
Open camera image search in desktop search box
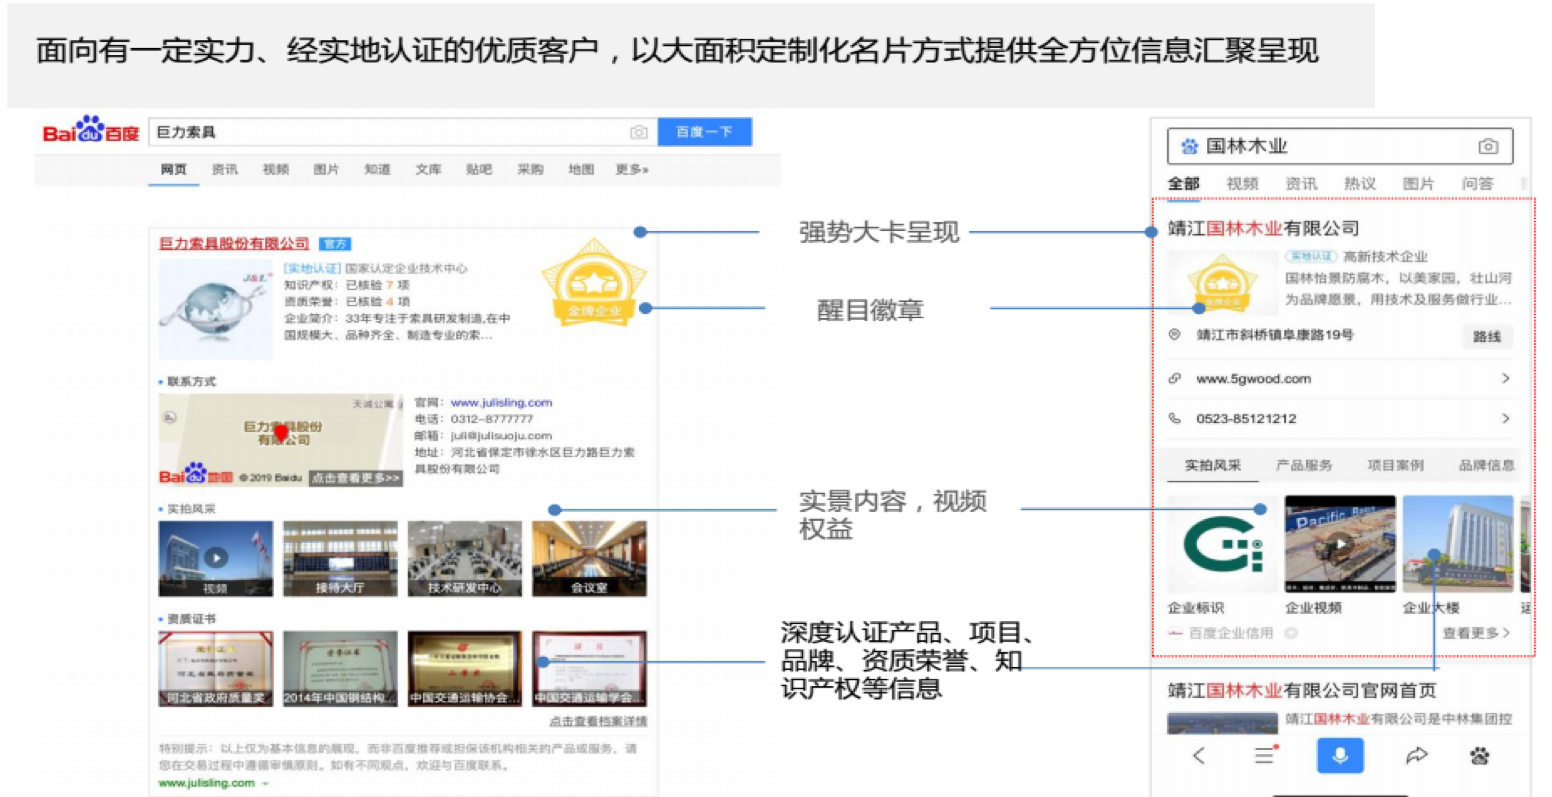tap(638, 132)
